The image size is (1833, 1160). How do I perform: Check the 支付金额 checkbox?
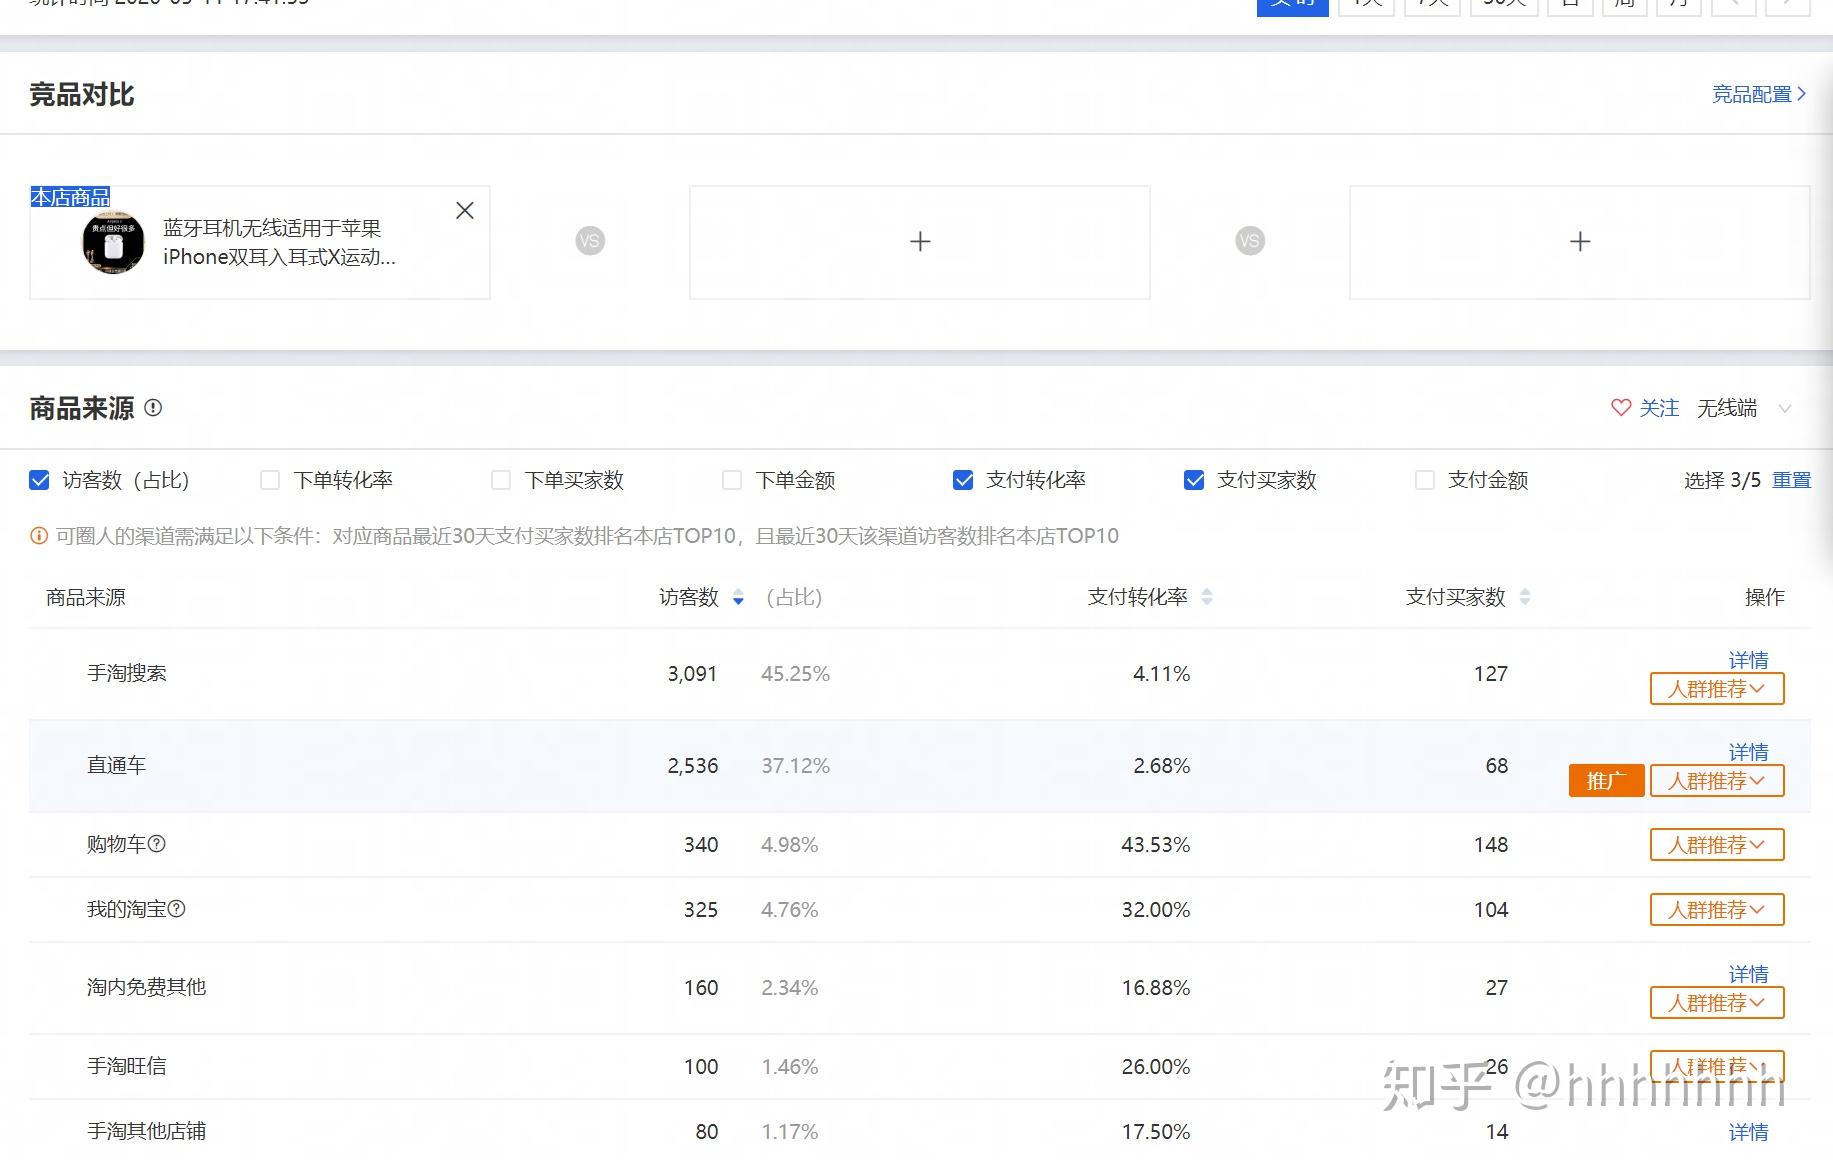tap(1425, 481)
